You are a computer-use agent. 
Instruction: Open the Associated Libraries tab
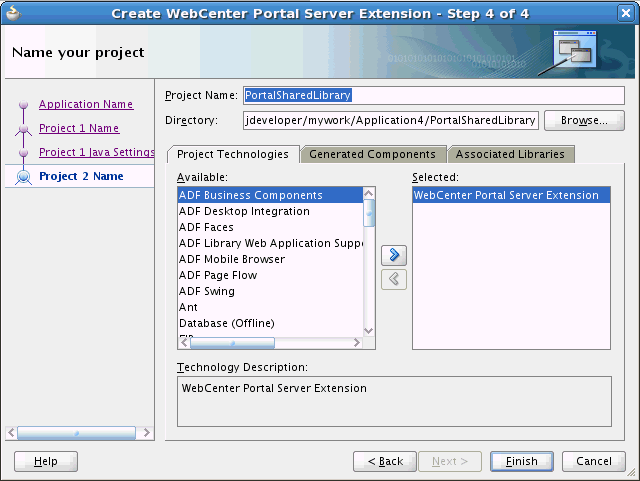[510, 154]
